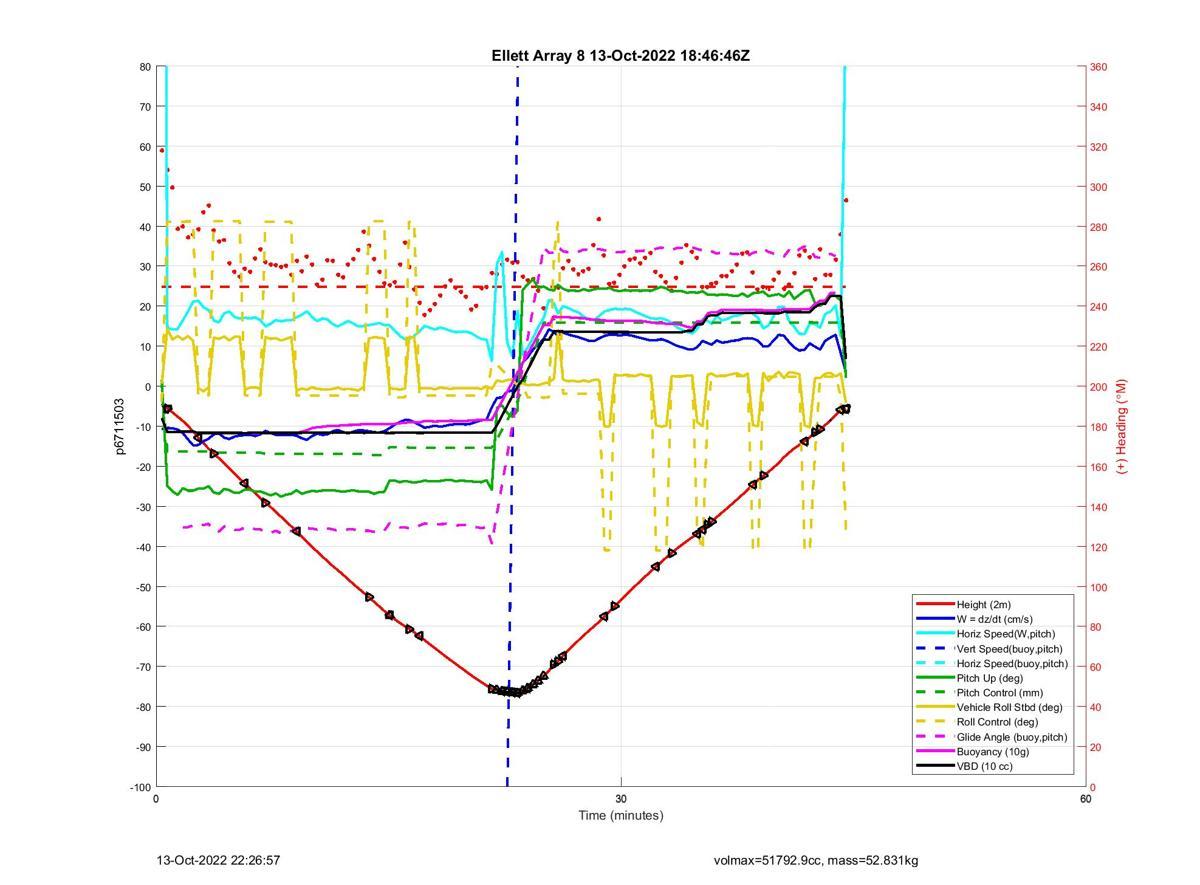Click the '280' heading axis tick label
The height and width of the screenshot is (885, 1200).
click(x=1098, y=227)
